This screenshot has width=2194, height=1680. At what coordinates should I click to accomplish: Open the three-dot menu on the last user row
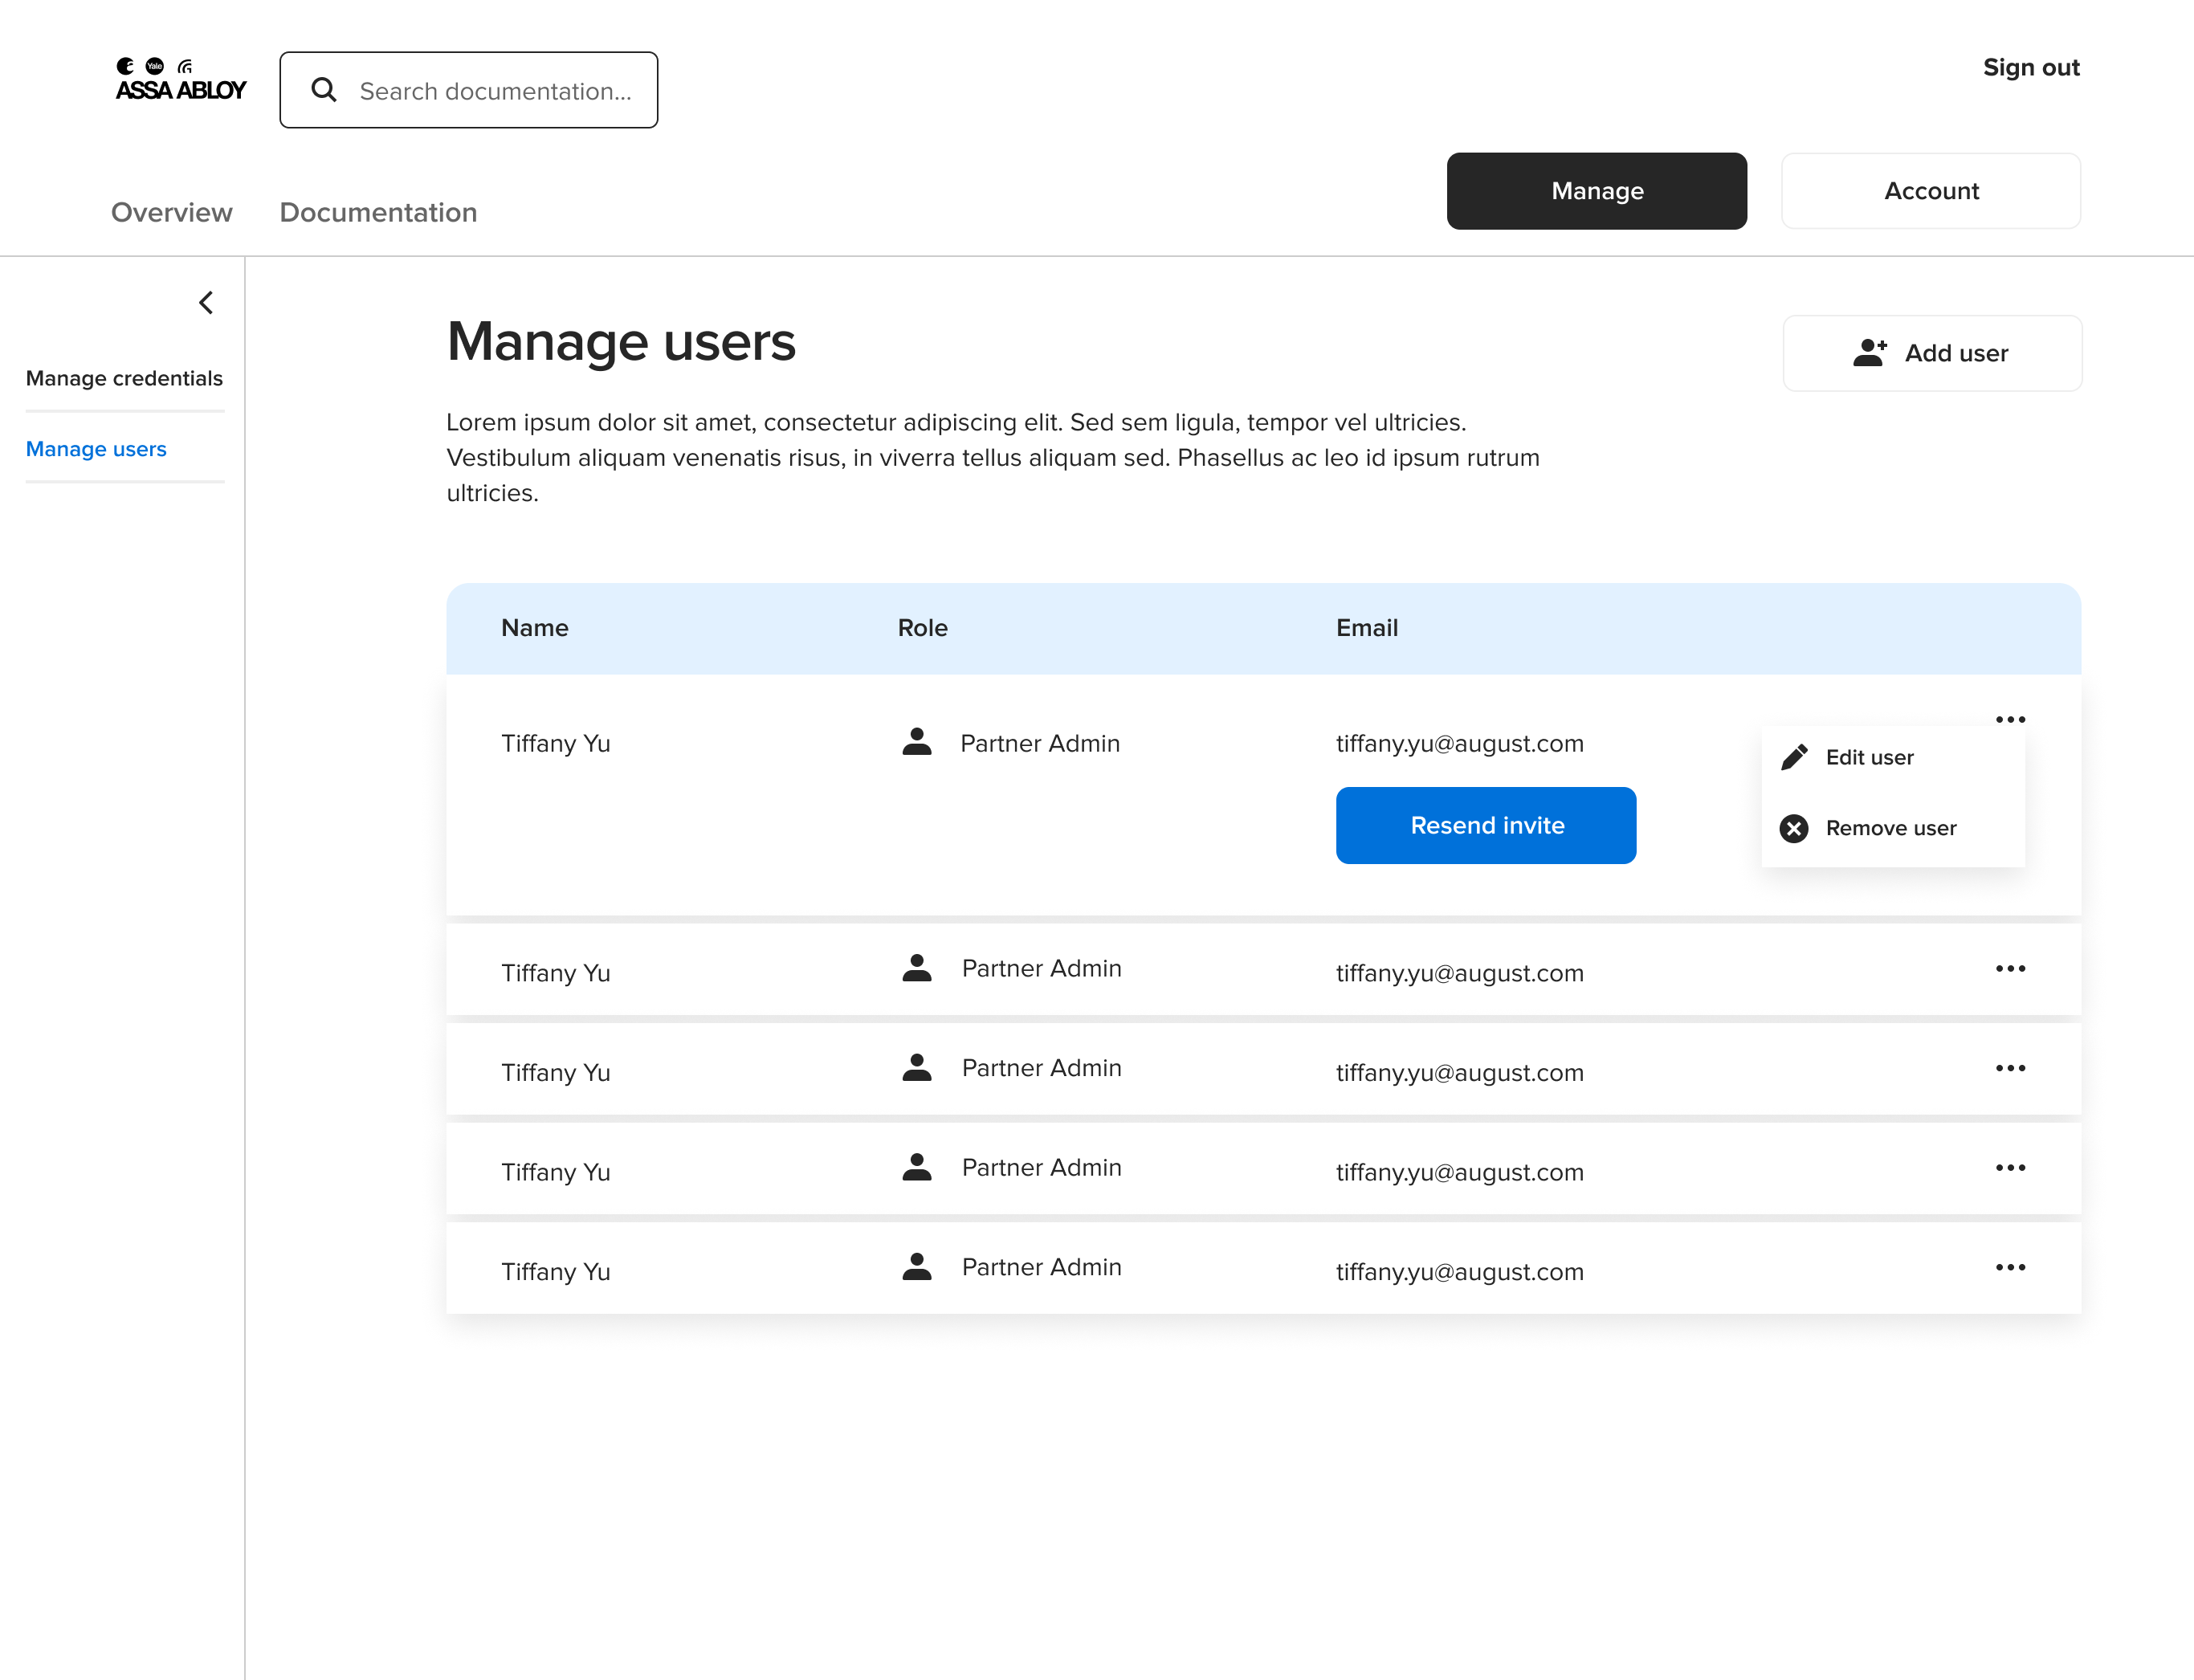(2010, 1267)
